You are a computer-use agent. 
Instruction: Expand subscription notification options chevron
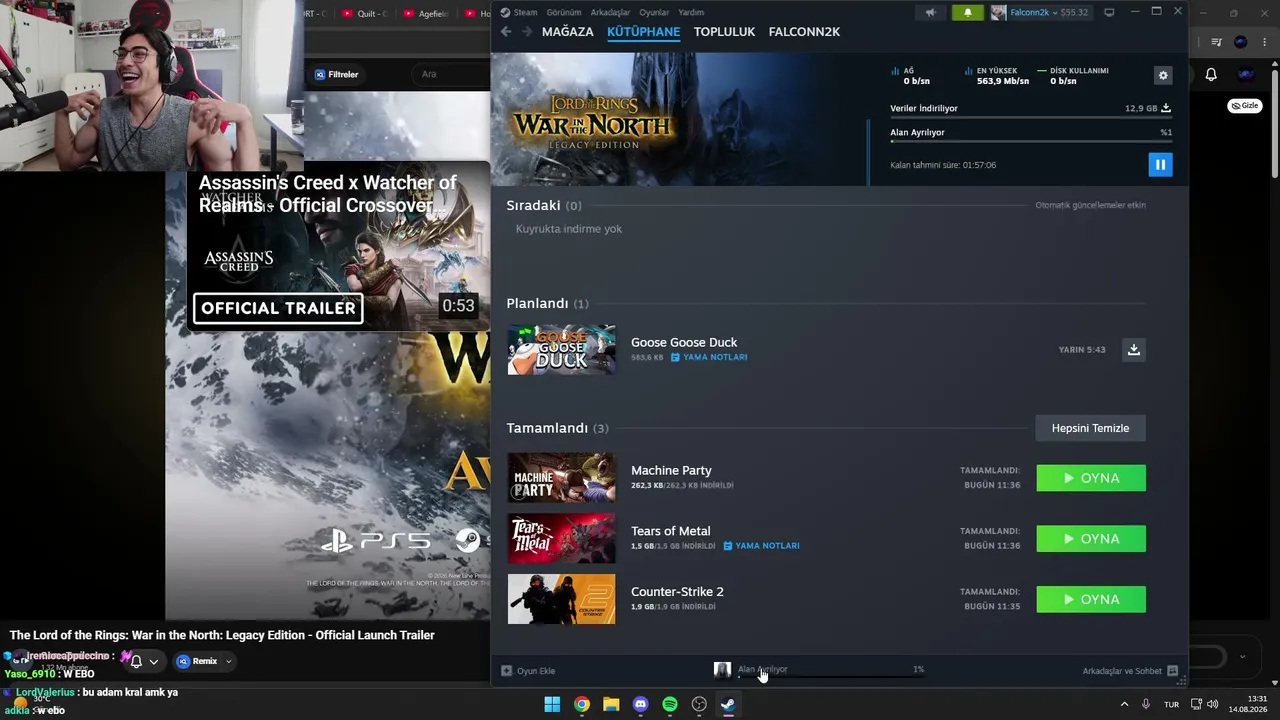click(x=153, y=661)
